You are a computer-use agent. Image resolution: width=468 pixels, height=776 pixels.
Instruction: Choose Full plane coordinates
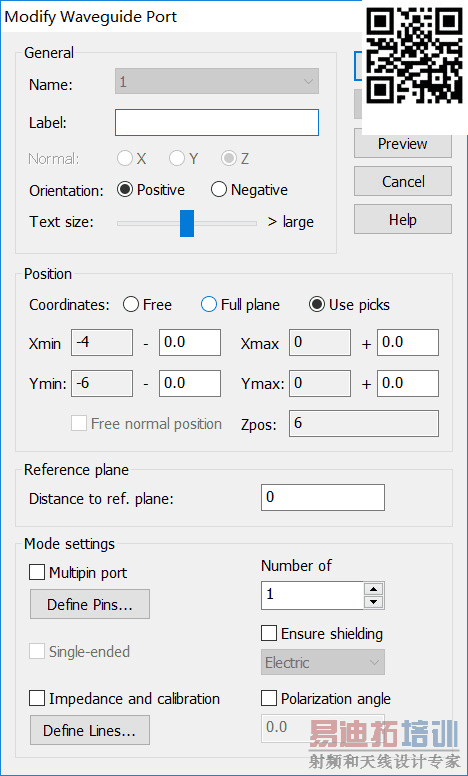(209, 304)
